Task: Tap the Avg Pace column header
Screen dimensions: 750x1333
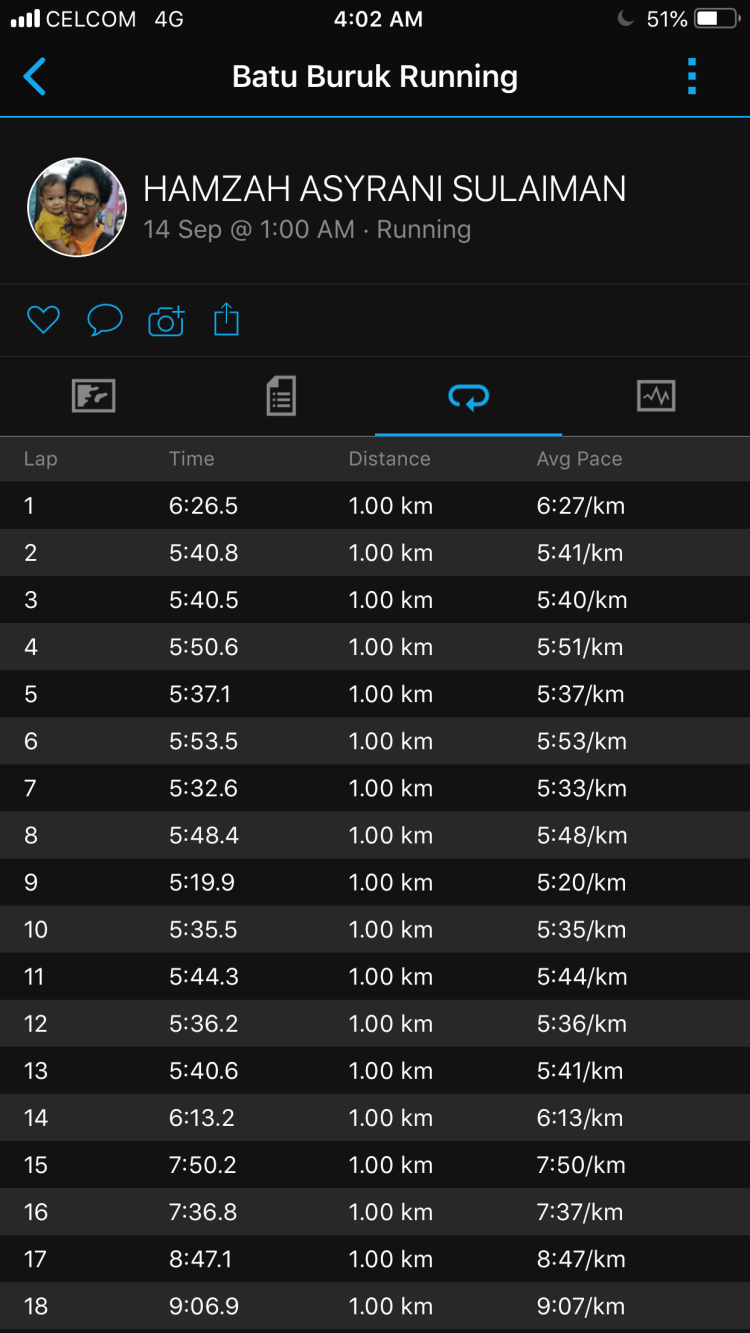Action: 579,459
